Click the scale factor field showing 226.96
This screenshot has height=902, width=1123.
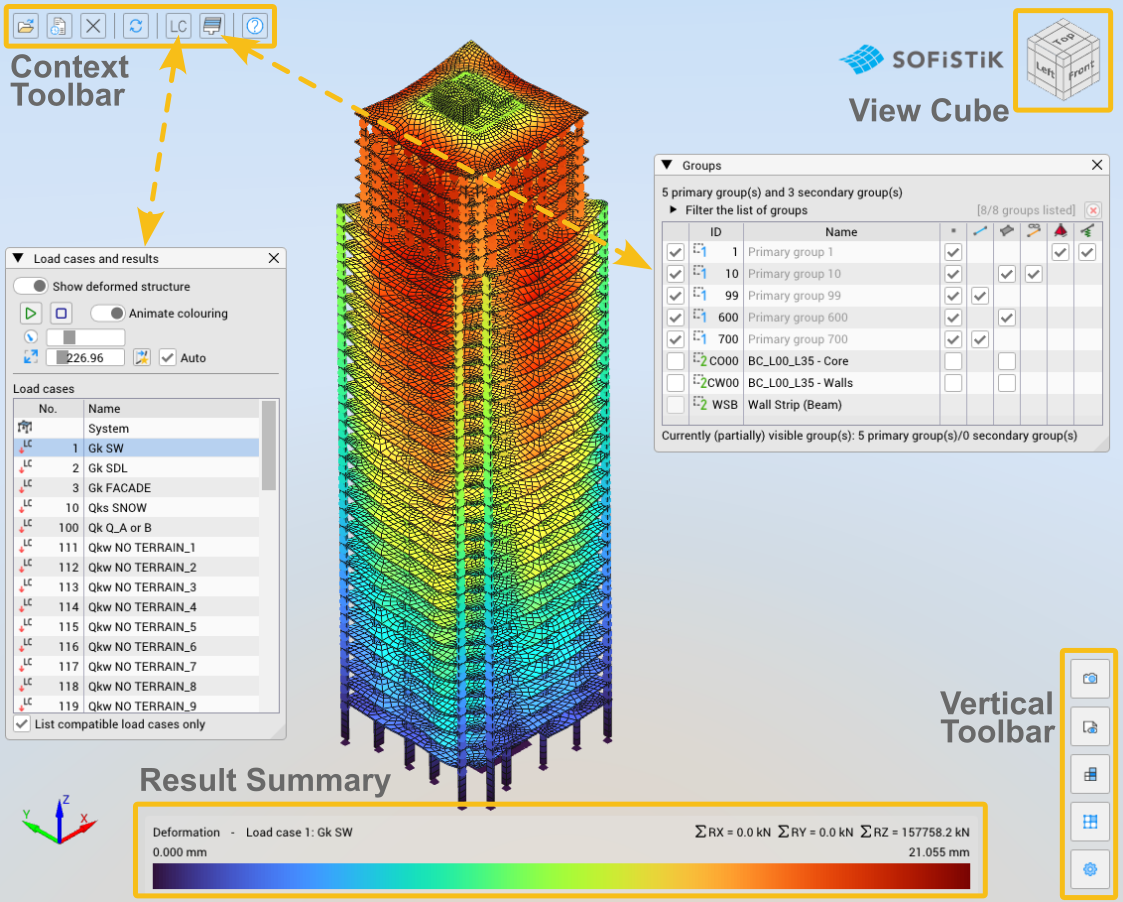pyautogui.click(x=86, y=358)
